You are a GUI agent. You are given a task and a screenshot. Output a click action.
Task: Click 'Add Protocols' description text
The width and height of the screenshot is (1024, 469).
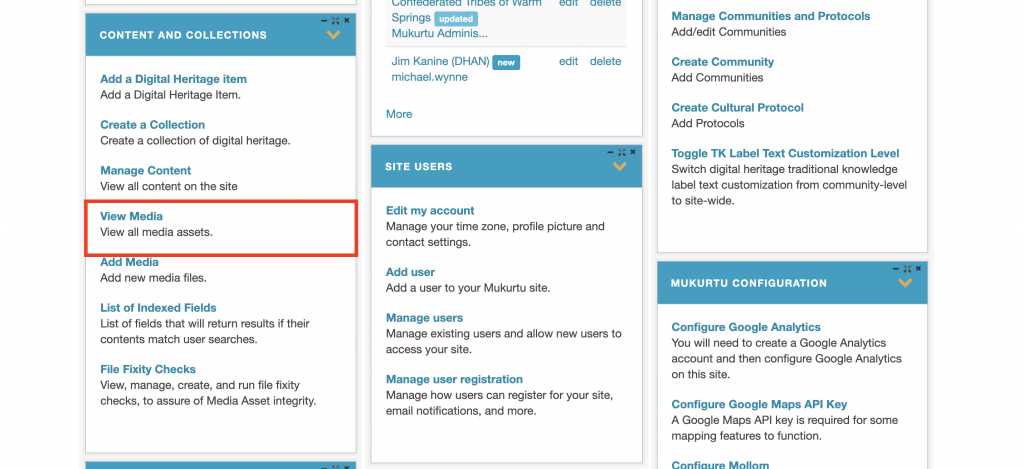coord(708,123)
